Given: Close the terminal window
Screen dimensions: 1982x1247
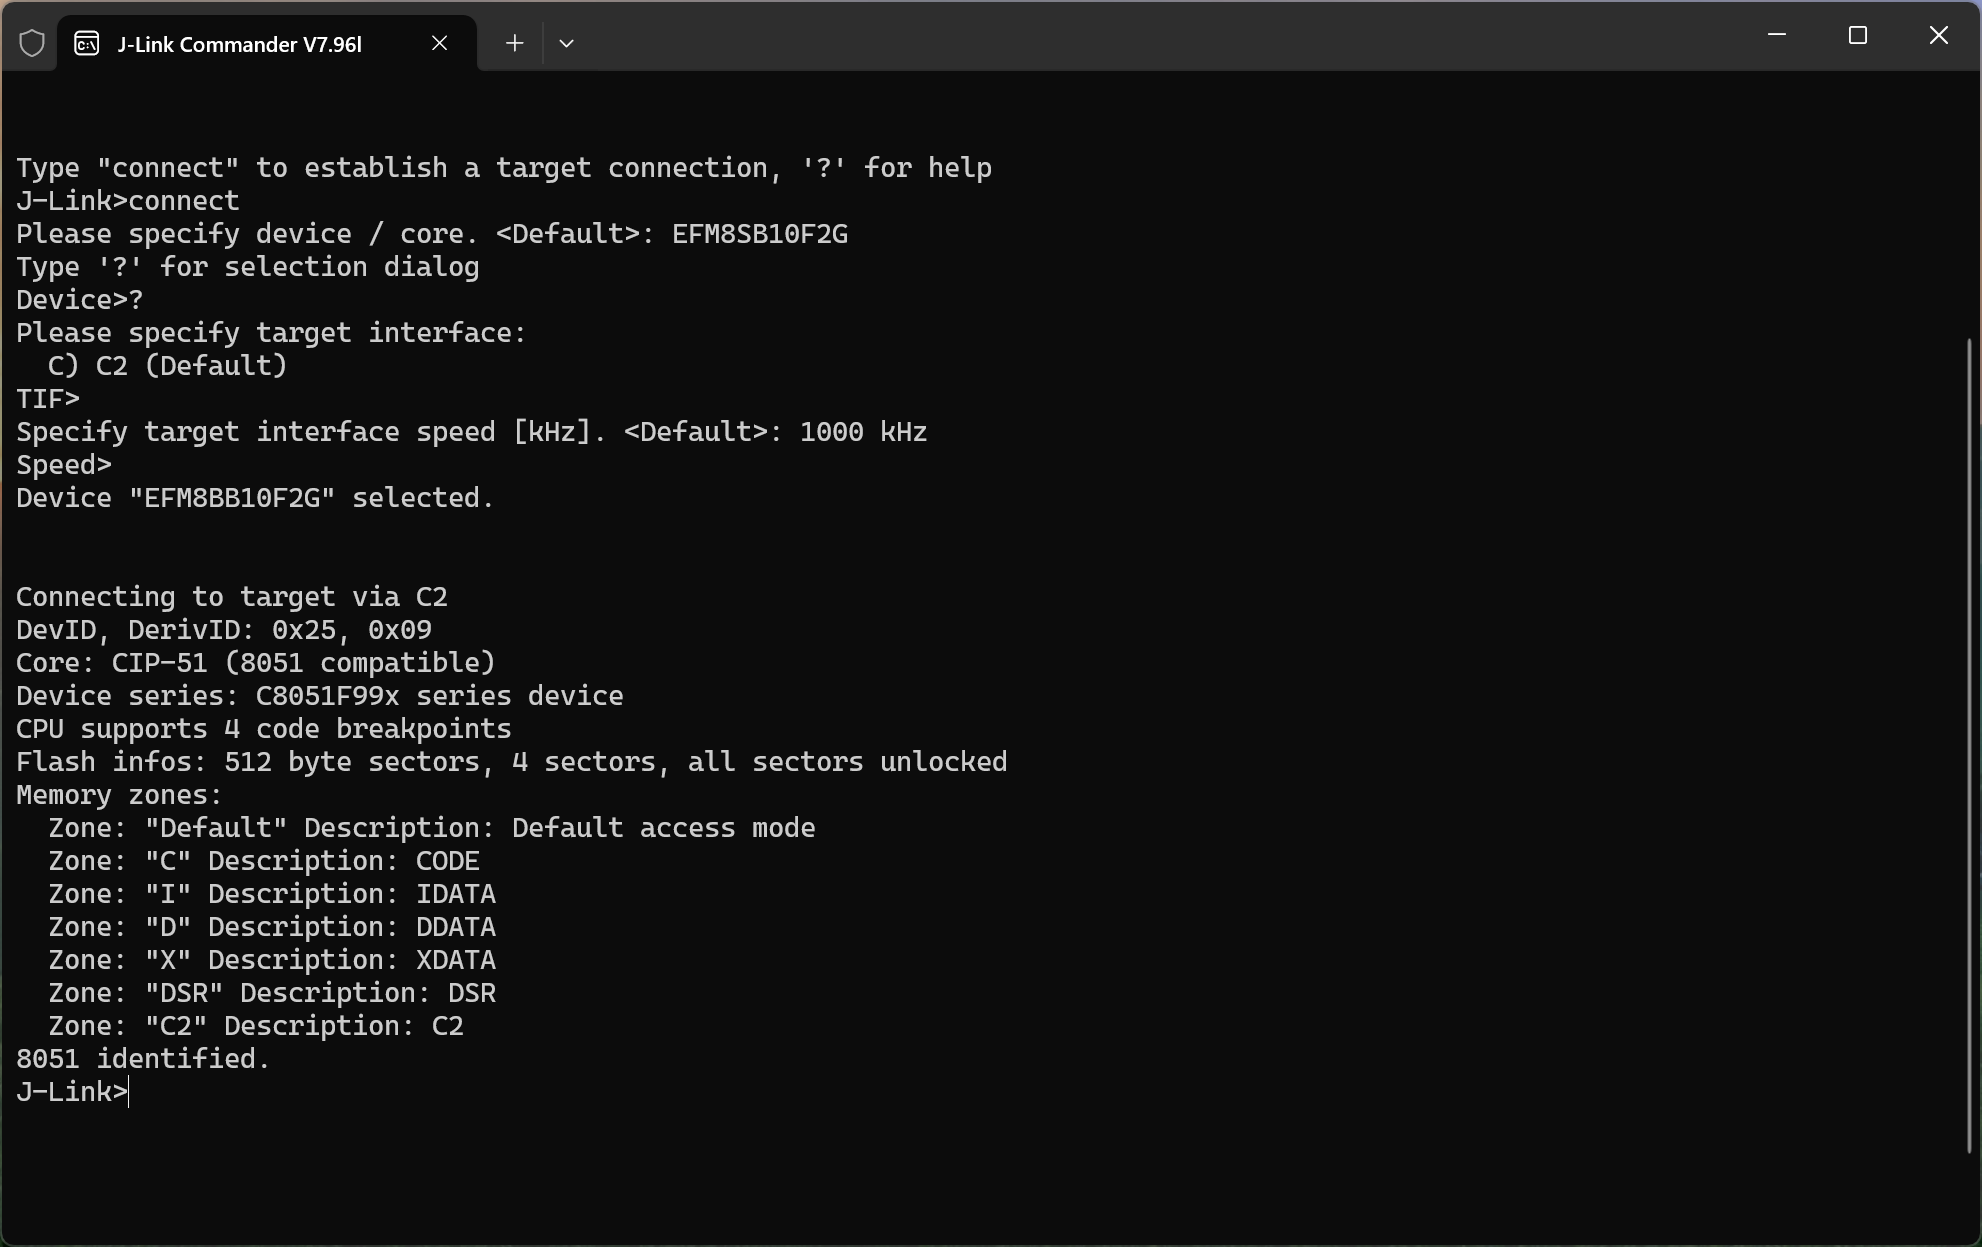Looking at the screenshot, I should [x=1938, y=35].
